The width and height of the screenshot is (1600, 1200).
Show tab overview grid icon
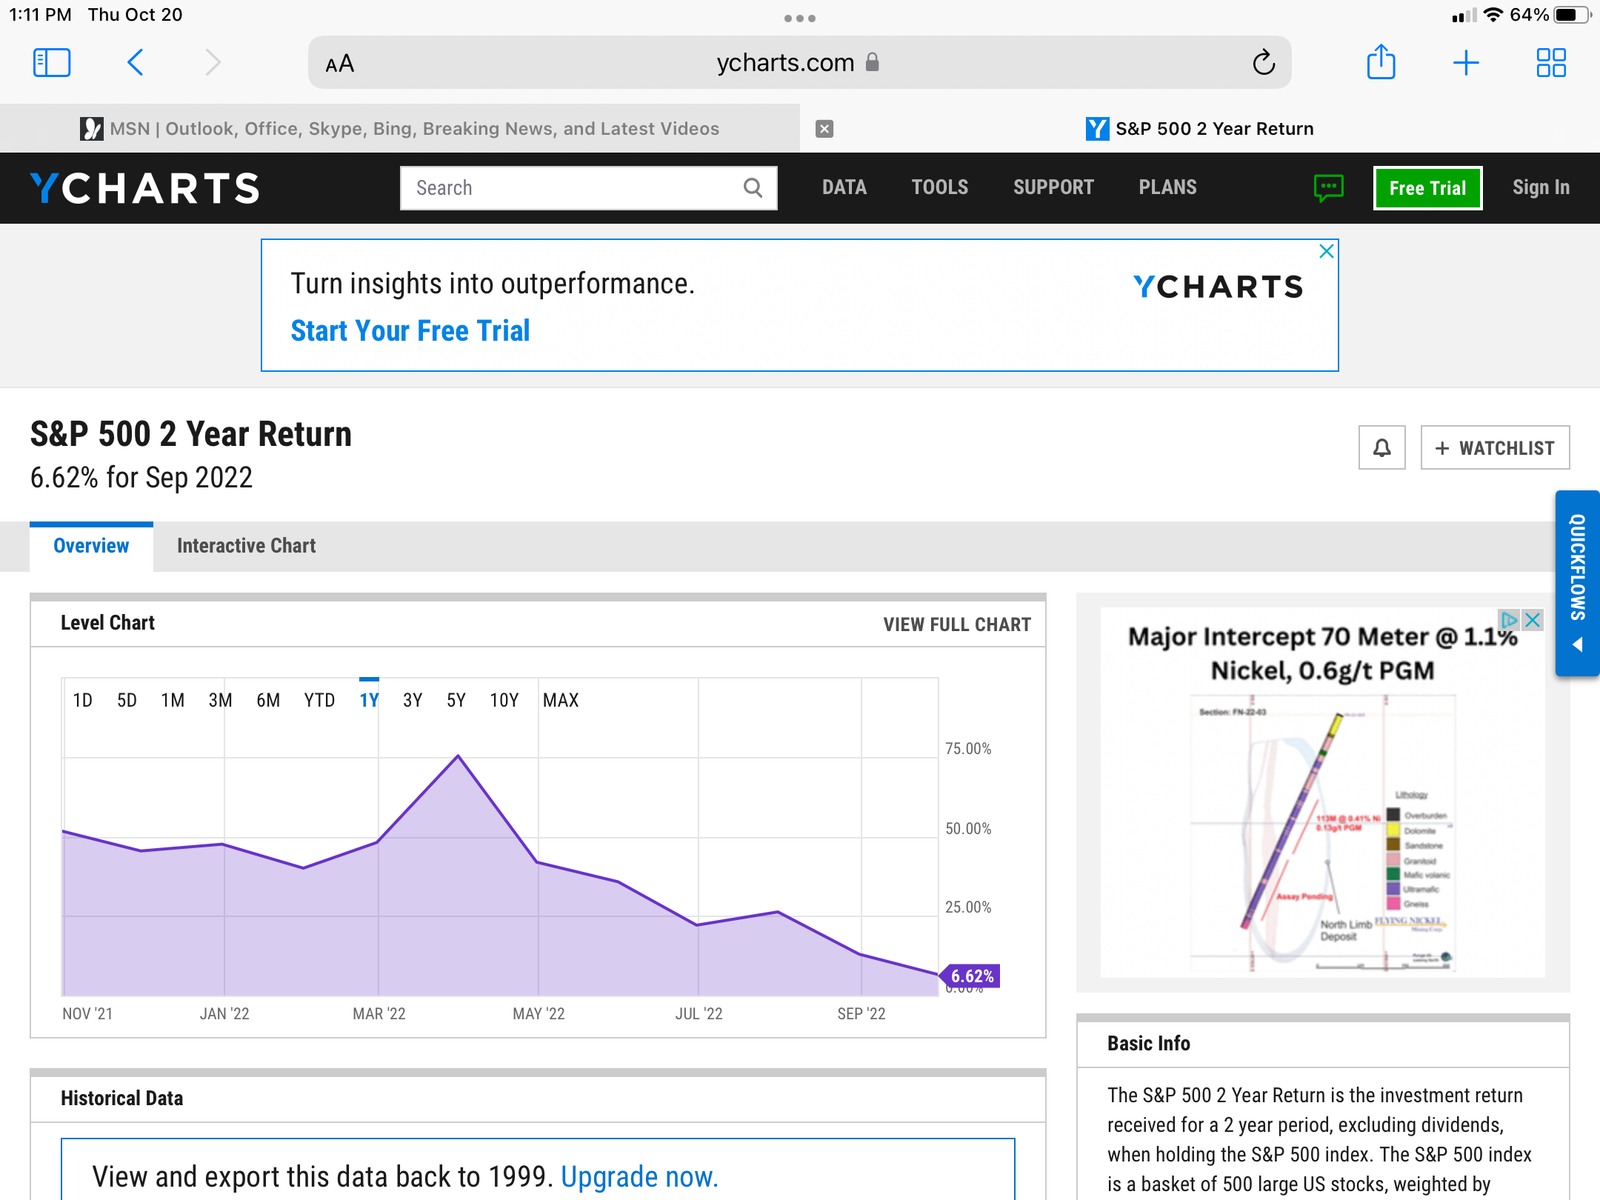(1551, 63)
